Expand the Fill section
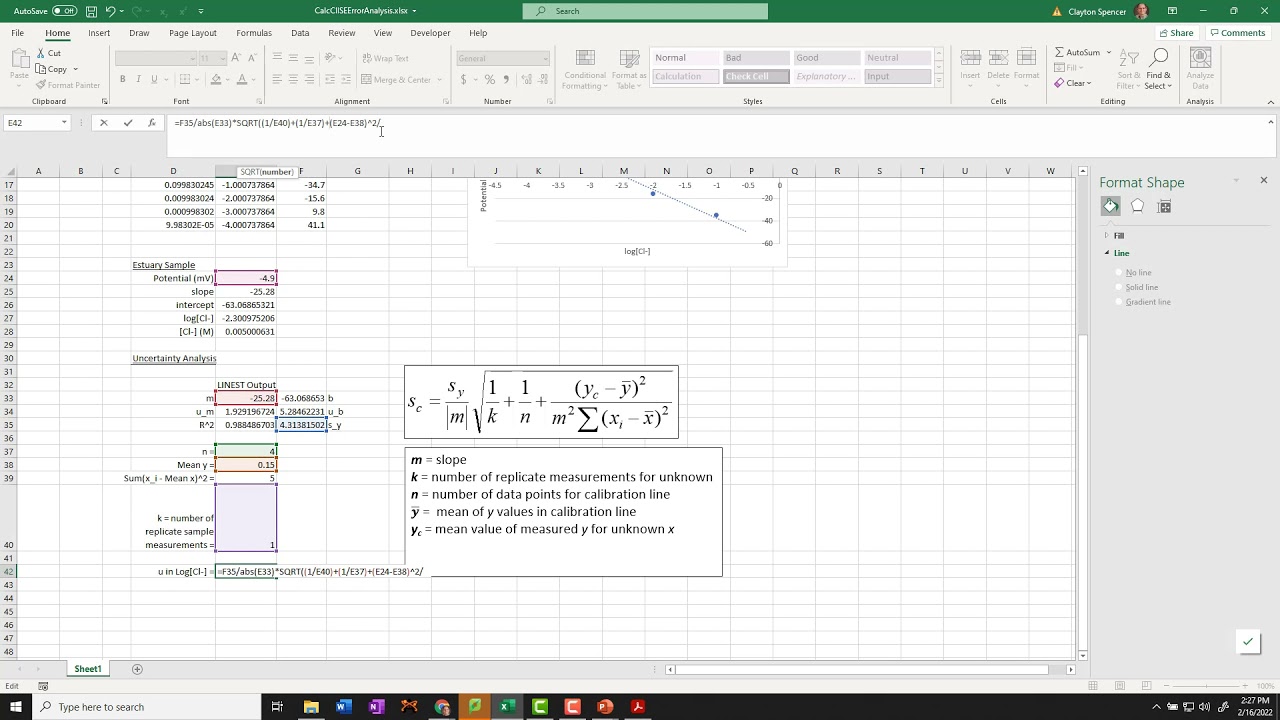 click(1114, 236)
